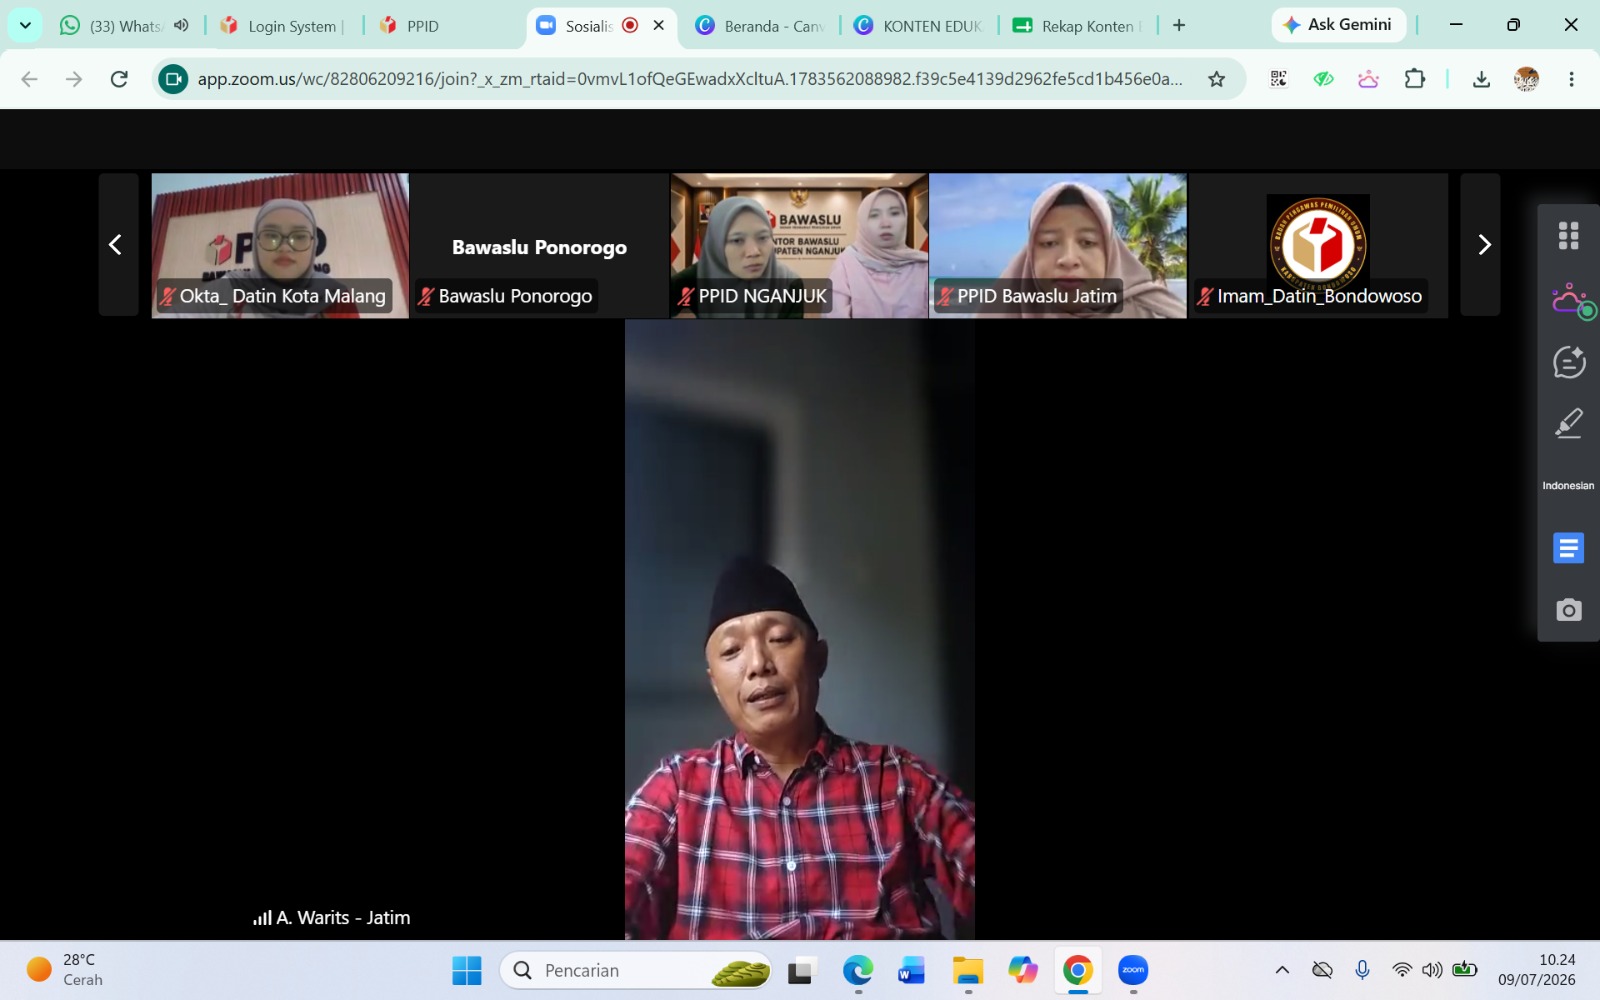This screenshot has height=1000, width=1600.
Task: Bookmark this page with the star icon
Action: 1216,79
